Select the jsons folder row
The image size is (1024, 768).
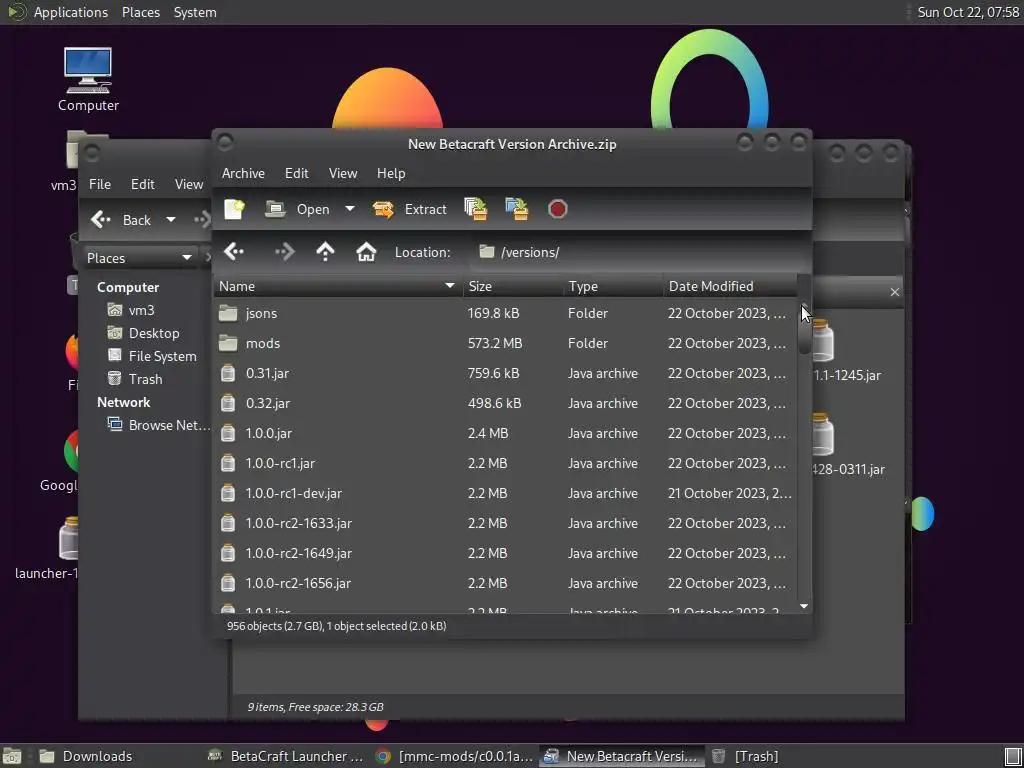pos(505,313)
